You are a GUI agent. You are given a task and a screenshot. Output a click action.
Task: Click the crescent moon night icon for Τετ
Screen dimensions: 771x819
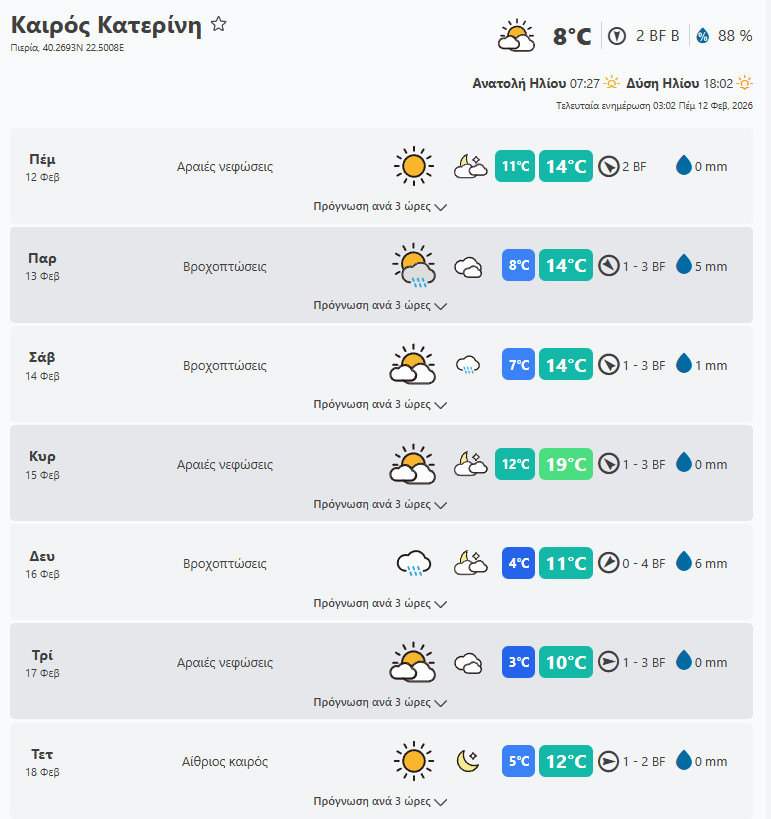click(469, 762)
